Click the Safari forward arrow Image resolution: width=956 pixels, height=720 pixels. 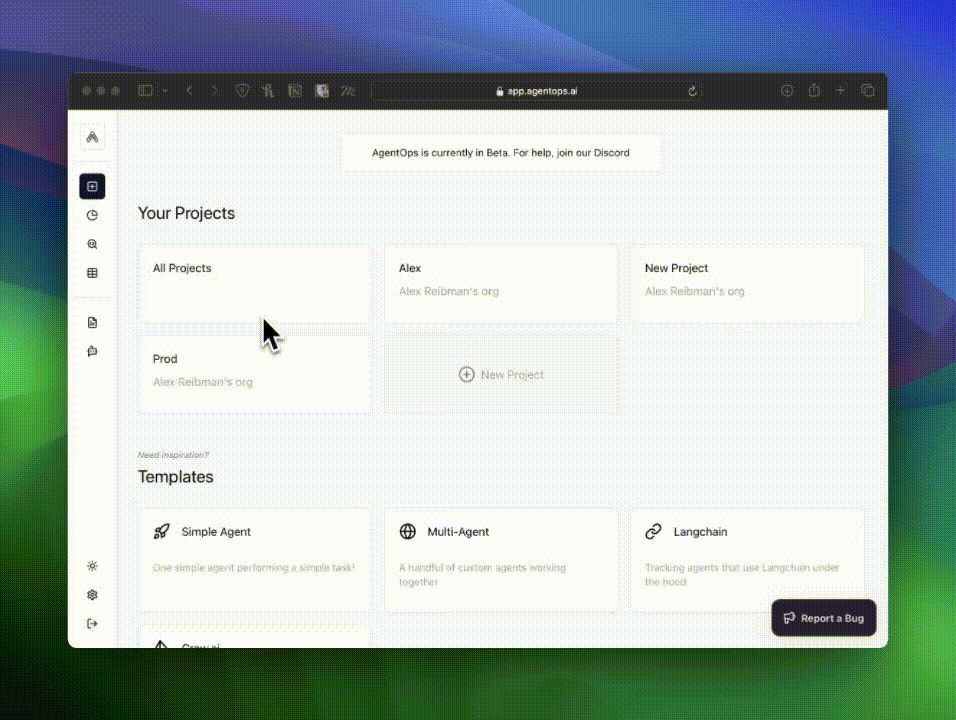pos(214,91)
